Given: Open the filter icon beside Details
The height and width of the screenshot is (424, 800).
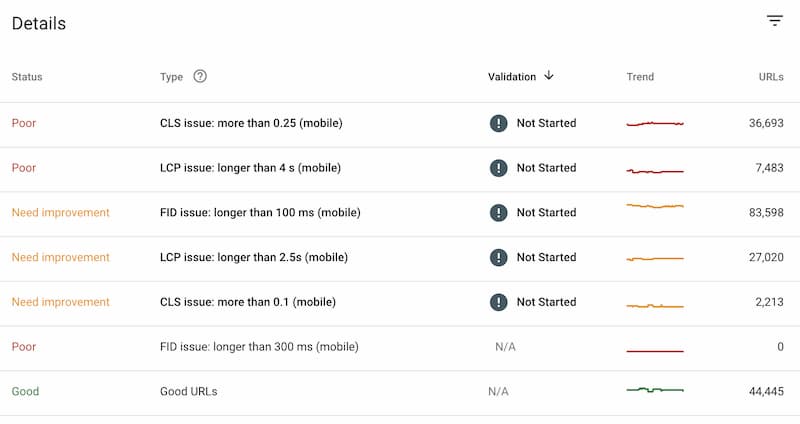Looking at the screenshot, I should tap(774, 21).
